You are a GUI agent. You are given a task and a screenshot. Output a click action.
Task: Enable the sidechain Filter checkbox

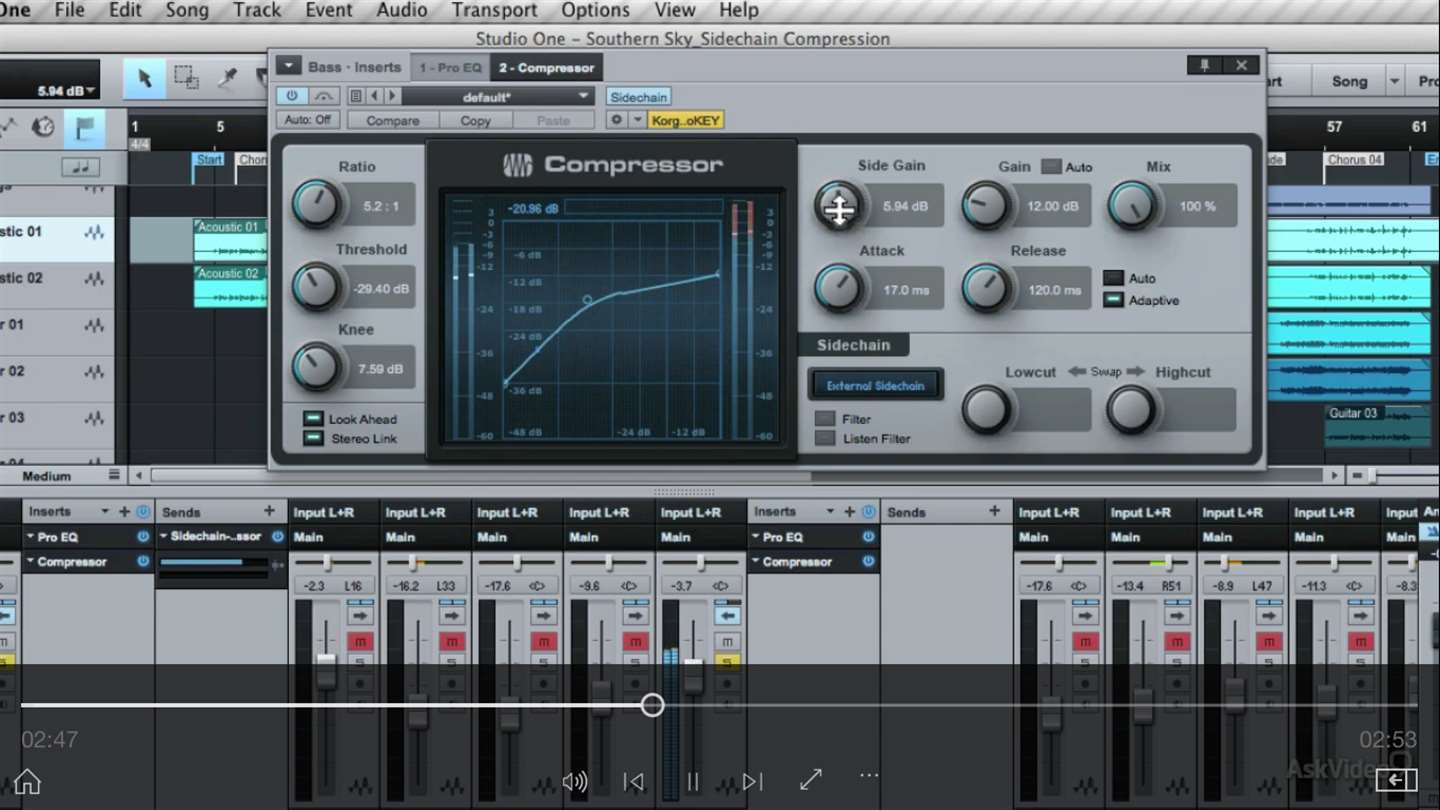coord(825,419)
